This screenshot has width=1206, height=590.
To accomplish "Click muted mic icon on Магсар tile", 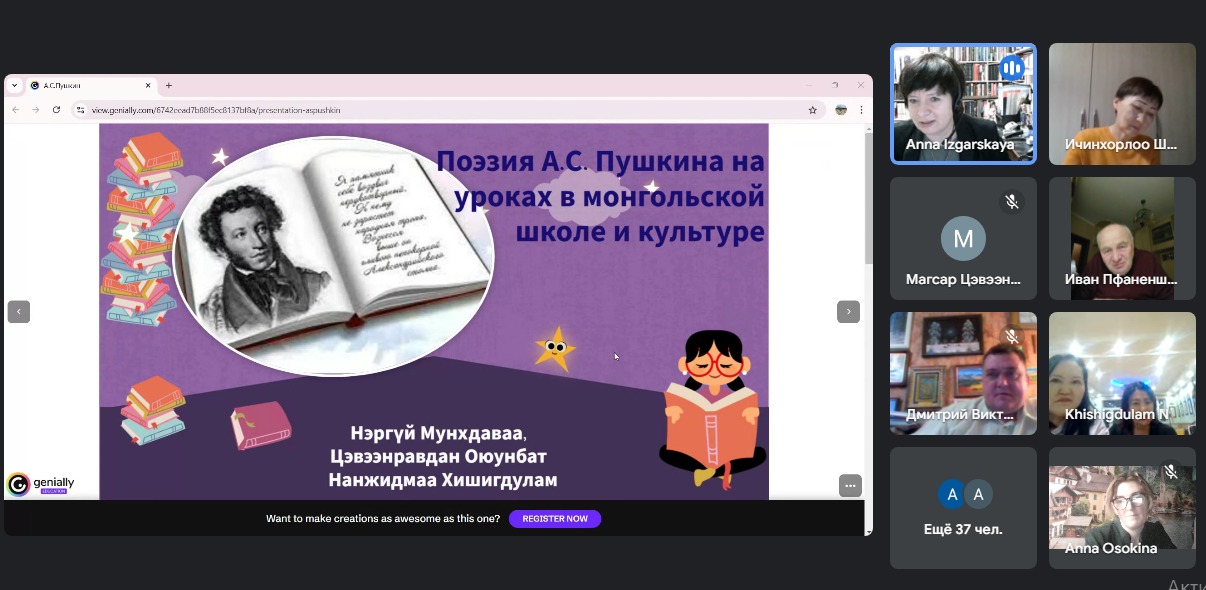I will point(1012,202).
